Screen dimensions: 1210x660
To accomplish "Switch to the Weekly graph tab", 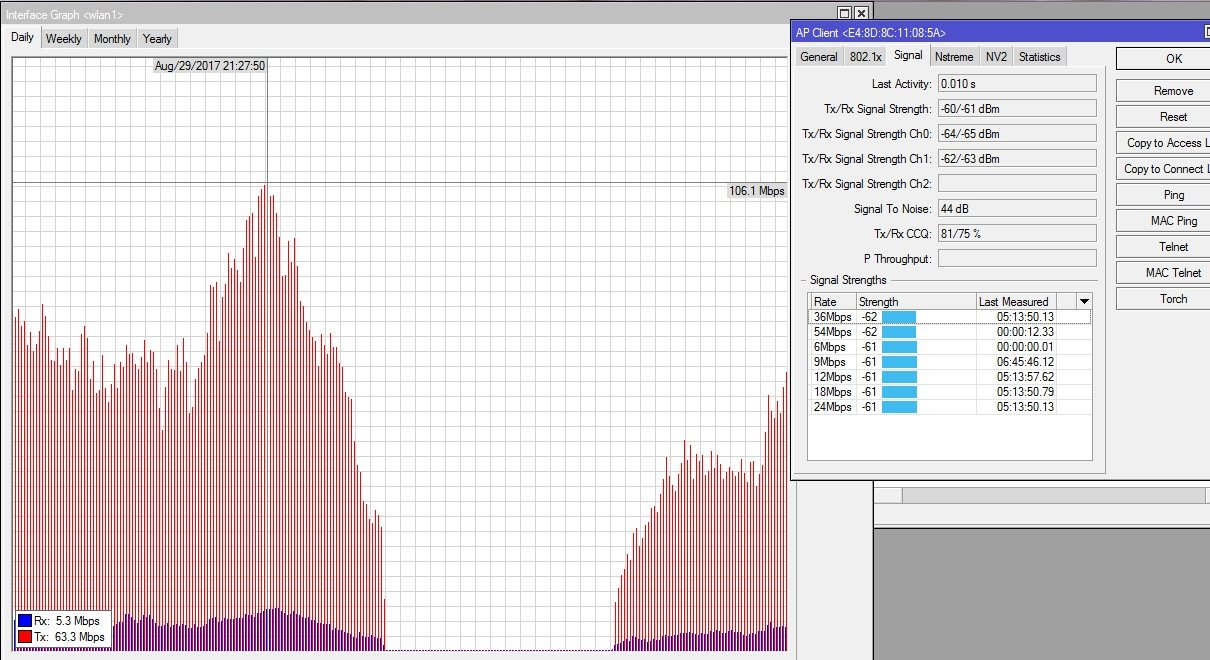I will pyautogui.click(x=64, y=39).
